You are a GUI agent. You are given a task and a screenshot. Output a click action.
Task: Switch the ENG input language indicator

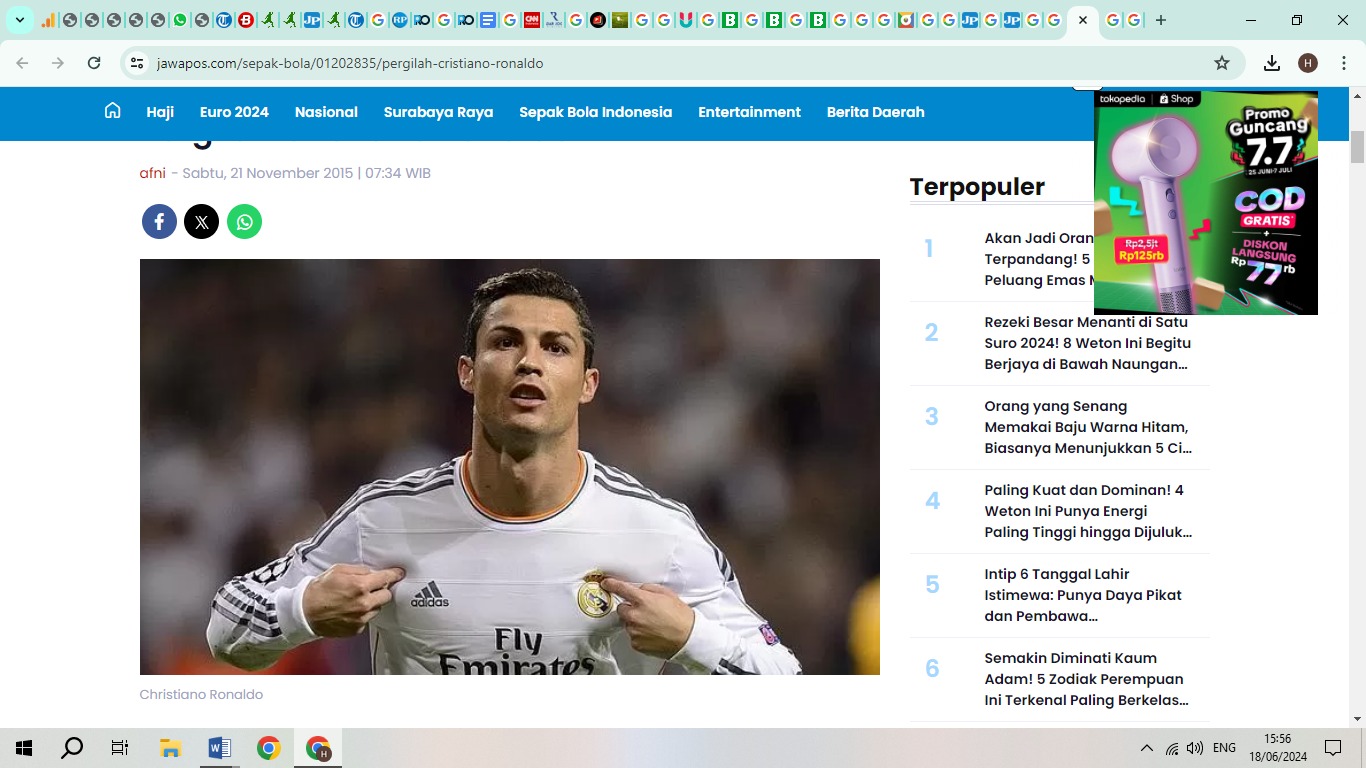coord(1224,748)
